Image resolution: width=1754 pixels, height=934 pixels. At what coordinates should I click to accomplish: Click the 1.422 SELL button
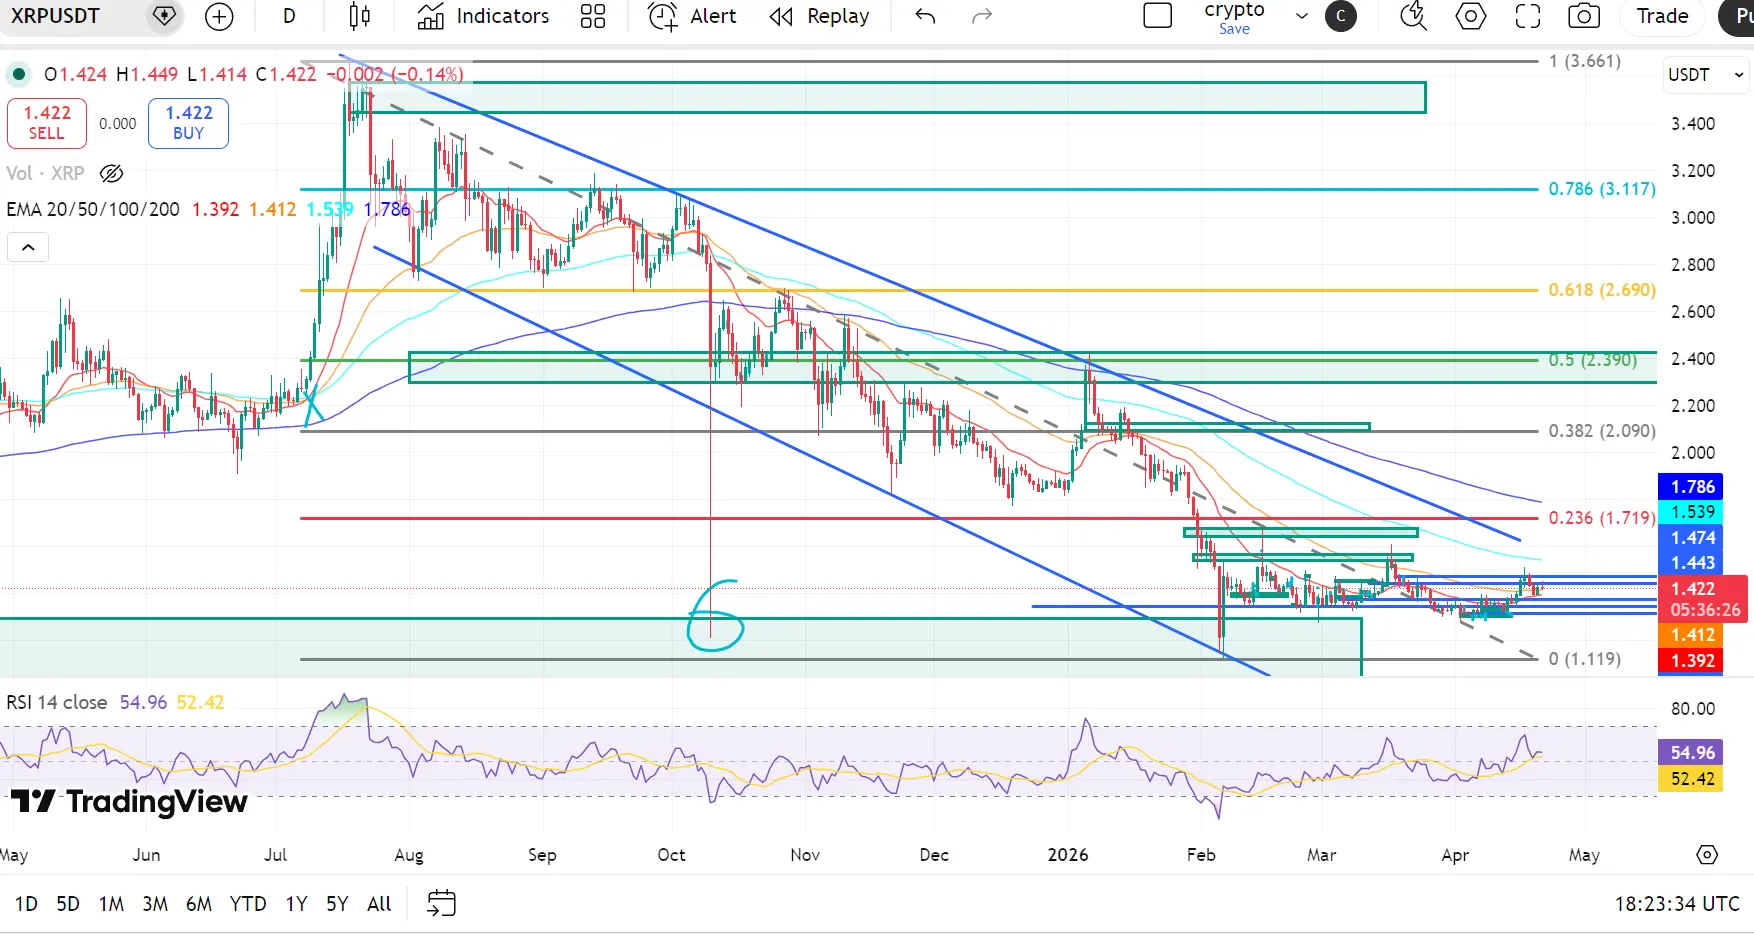(x=47, y=123)
